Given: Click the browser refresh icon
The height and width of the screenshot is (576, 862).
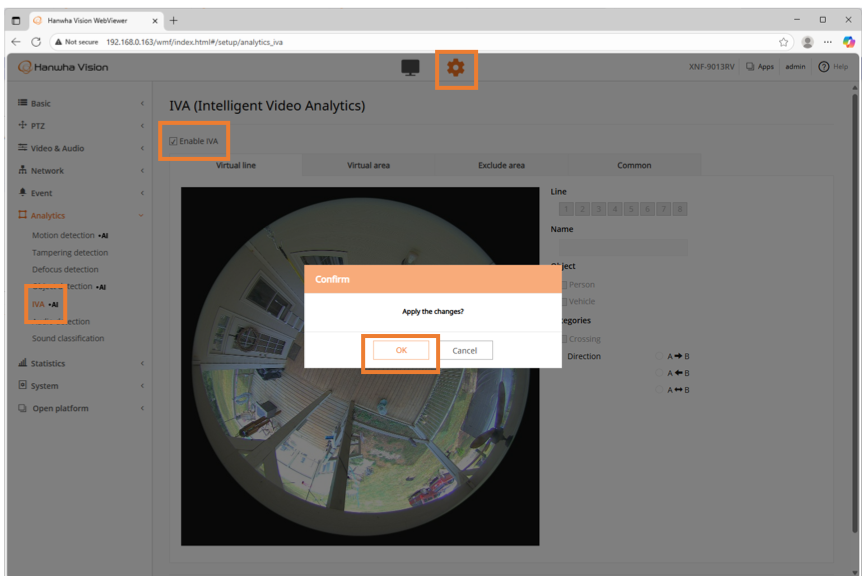Looking at the screenshot, I should 36,42.
